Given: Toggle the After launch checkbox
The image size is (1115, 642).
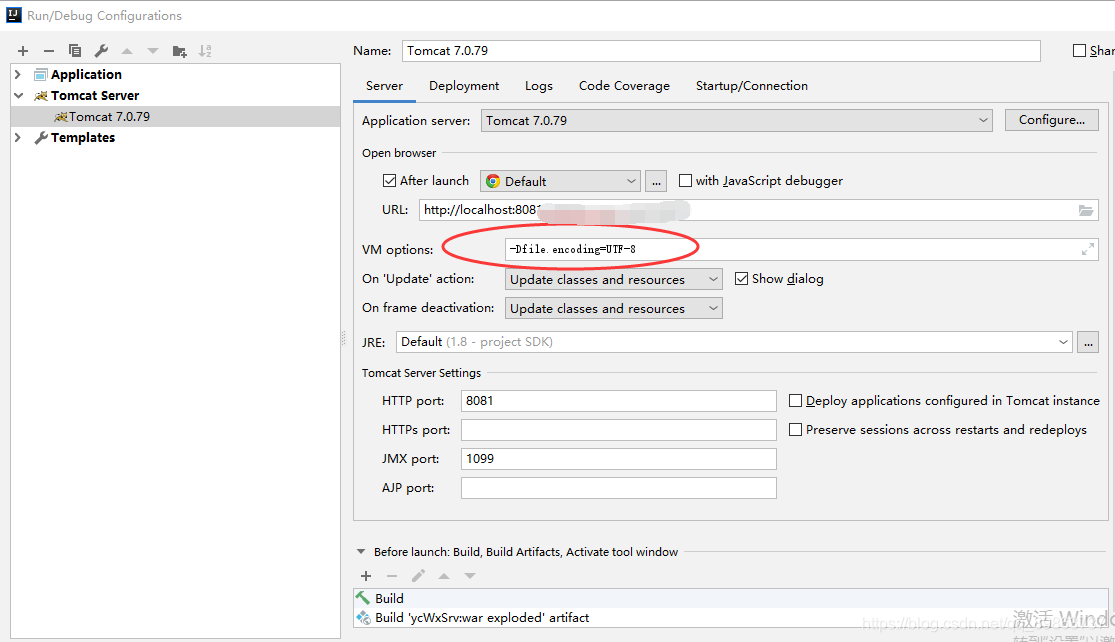Looking at the screenshot, I should coord(389,181).
